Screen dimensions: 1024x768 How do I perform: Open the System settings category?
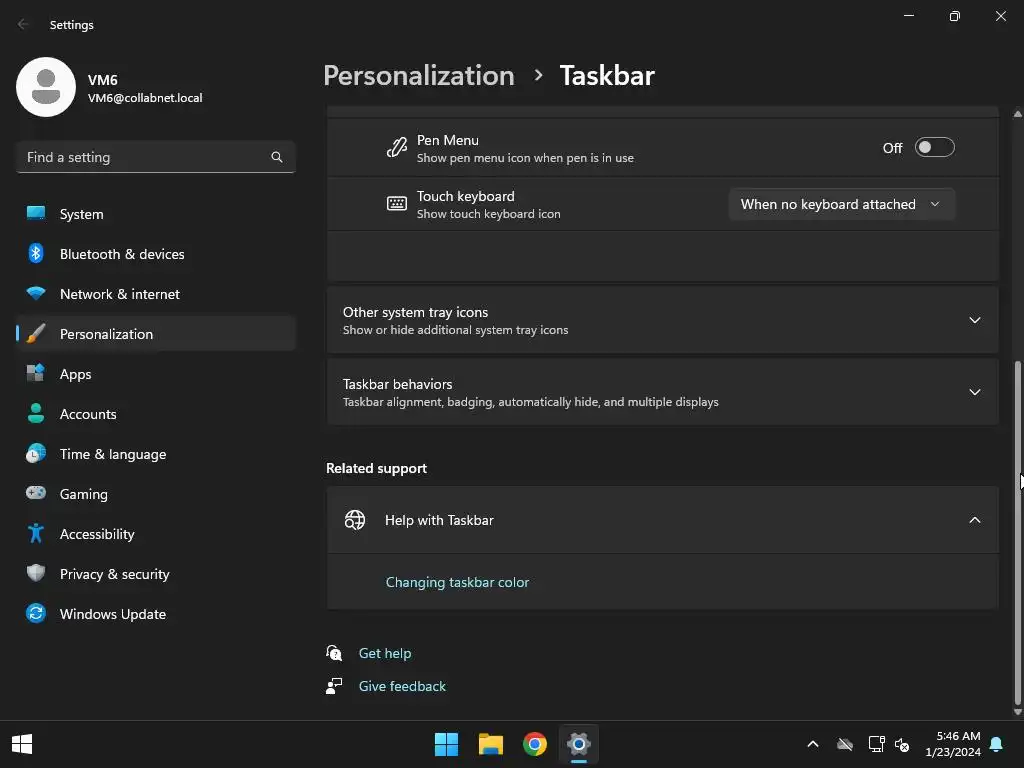(155, 214)
